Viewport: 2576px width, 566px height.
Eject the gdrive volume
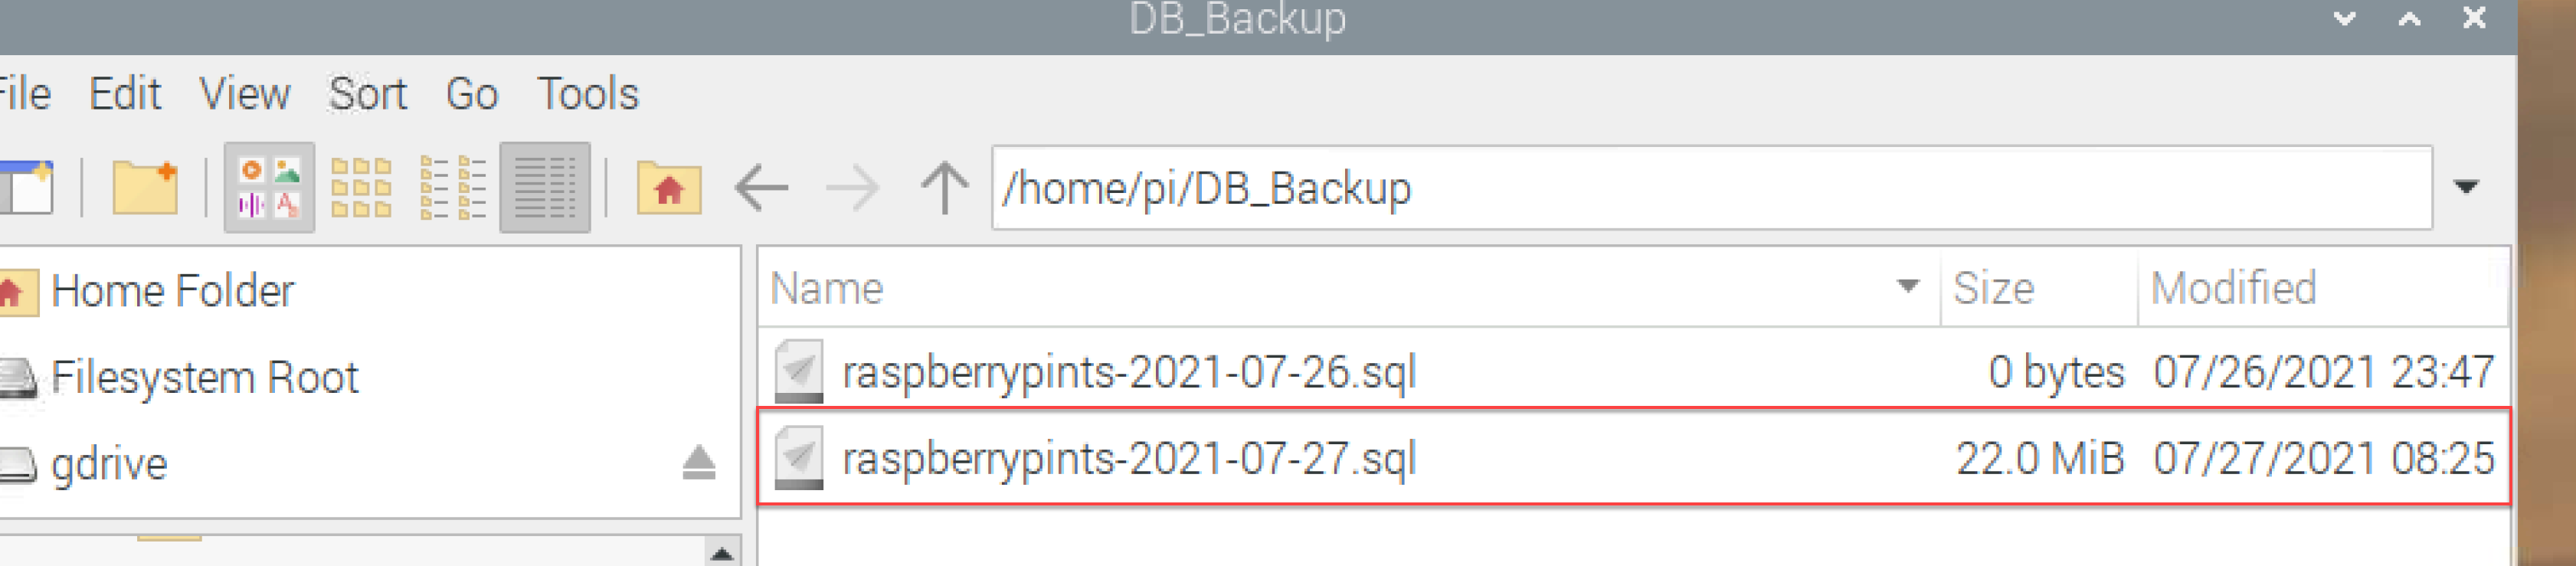click(699, 463)
